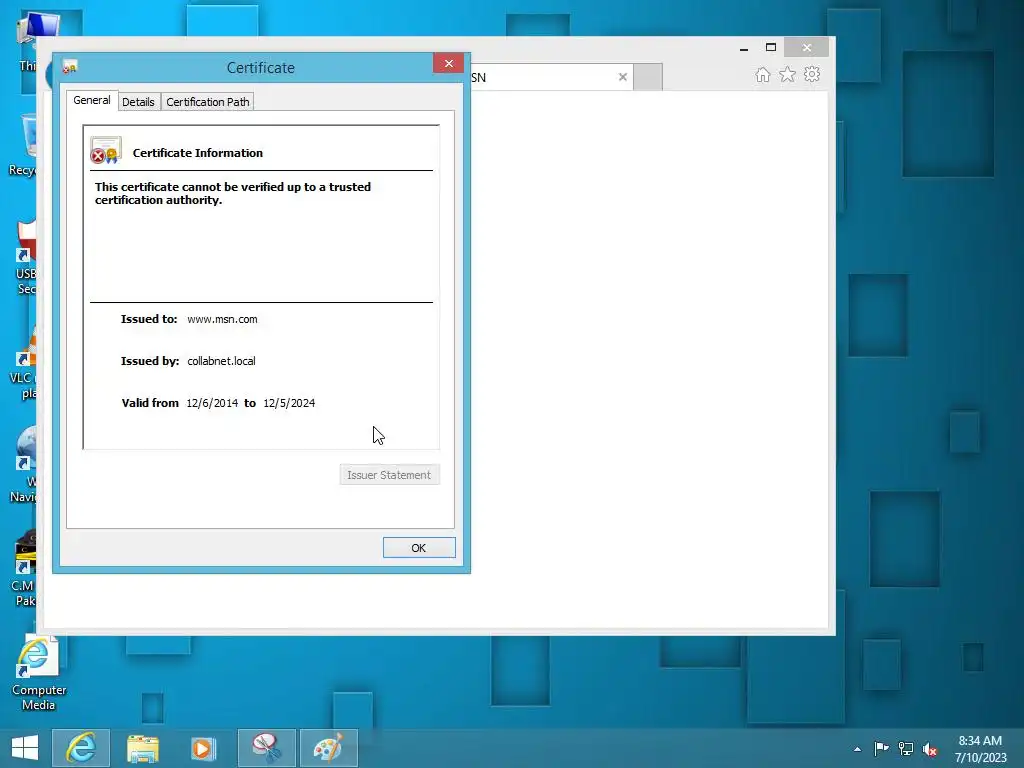The image size is (1024, 768).
Task: Select the This PC desktop icon
Action: (x=27, y=40)
